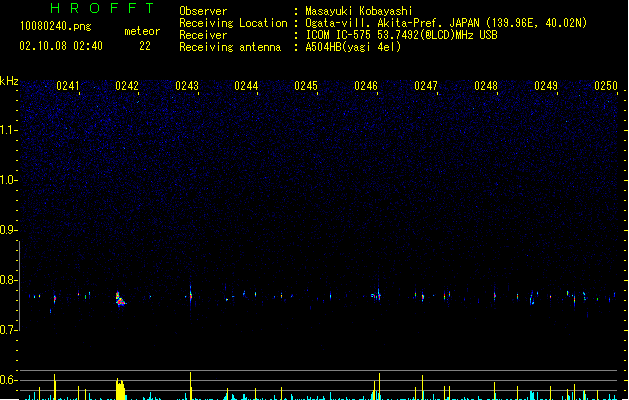
Task: Click the 1.1 kHz axis label
Action: 8,130
